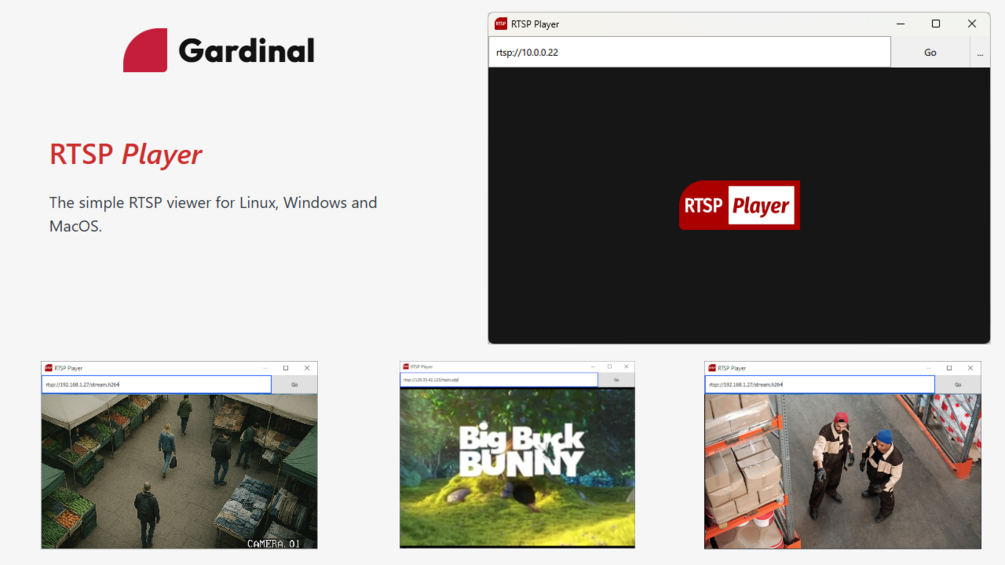Minimize the main RTSP Player window

[901, 24]
